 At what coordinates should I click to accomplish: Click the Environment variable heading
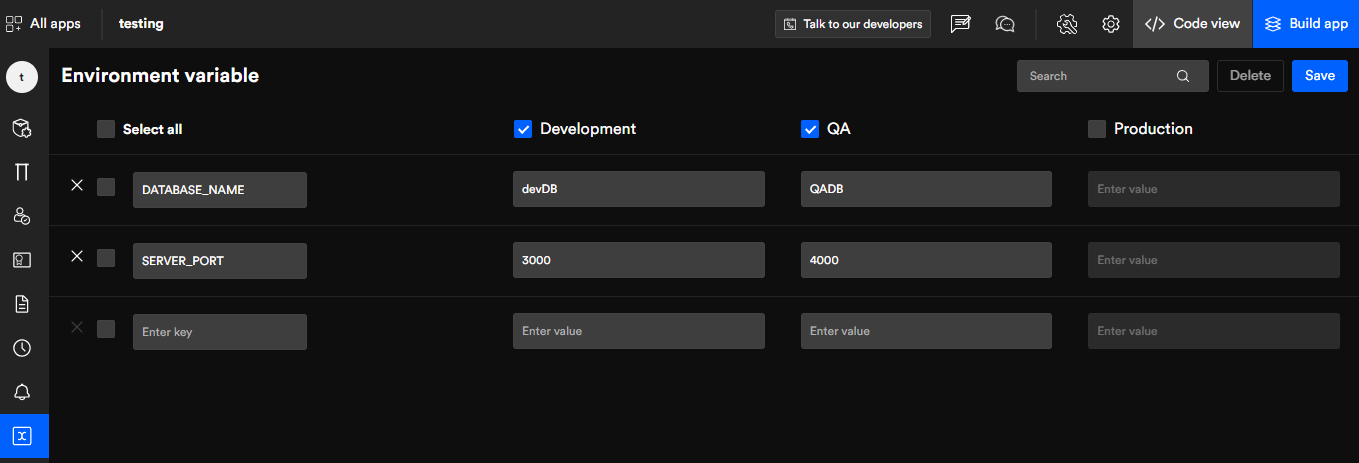tap(160, 75)
